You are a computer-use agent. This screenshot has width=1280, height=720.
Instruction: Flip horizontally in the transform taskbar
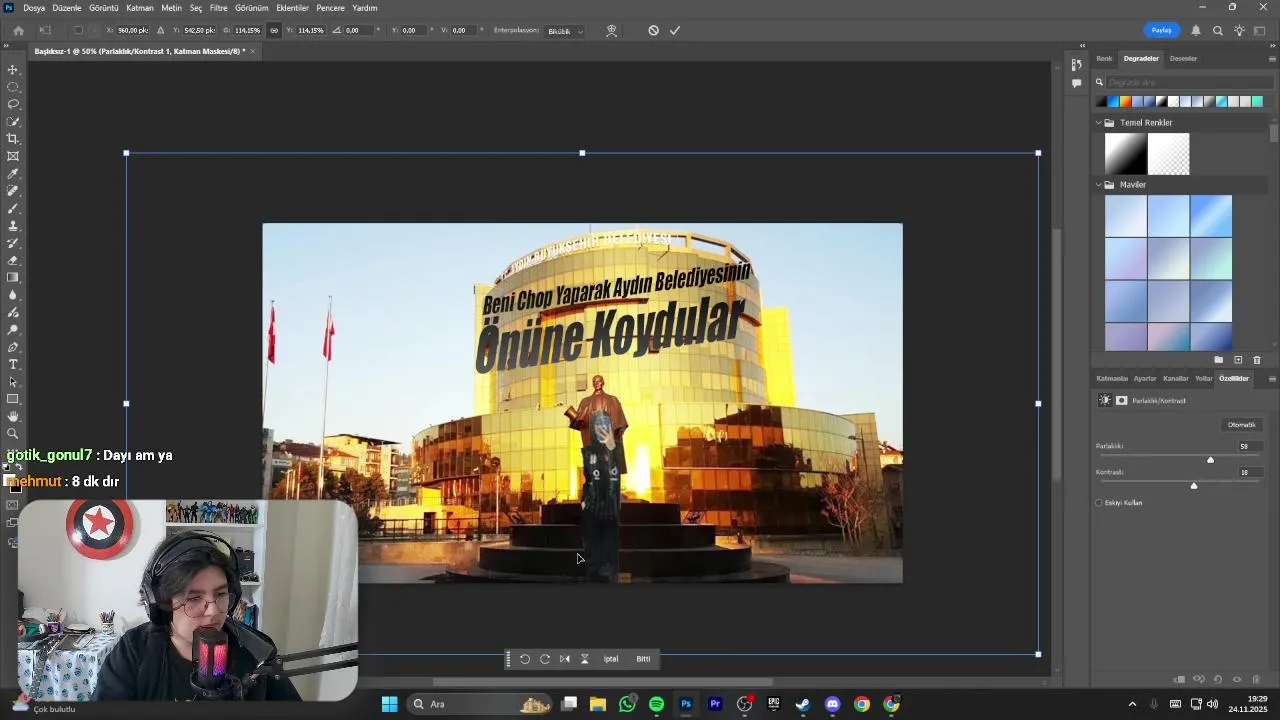point(565,659)
